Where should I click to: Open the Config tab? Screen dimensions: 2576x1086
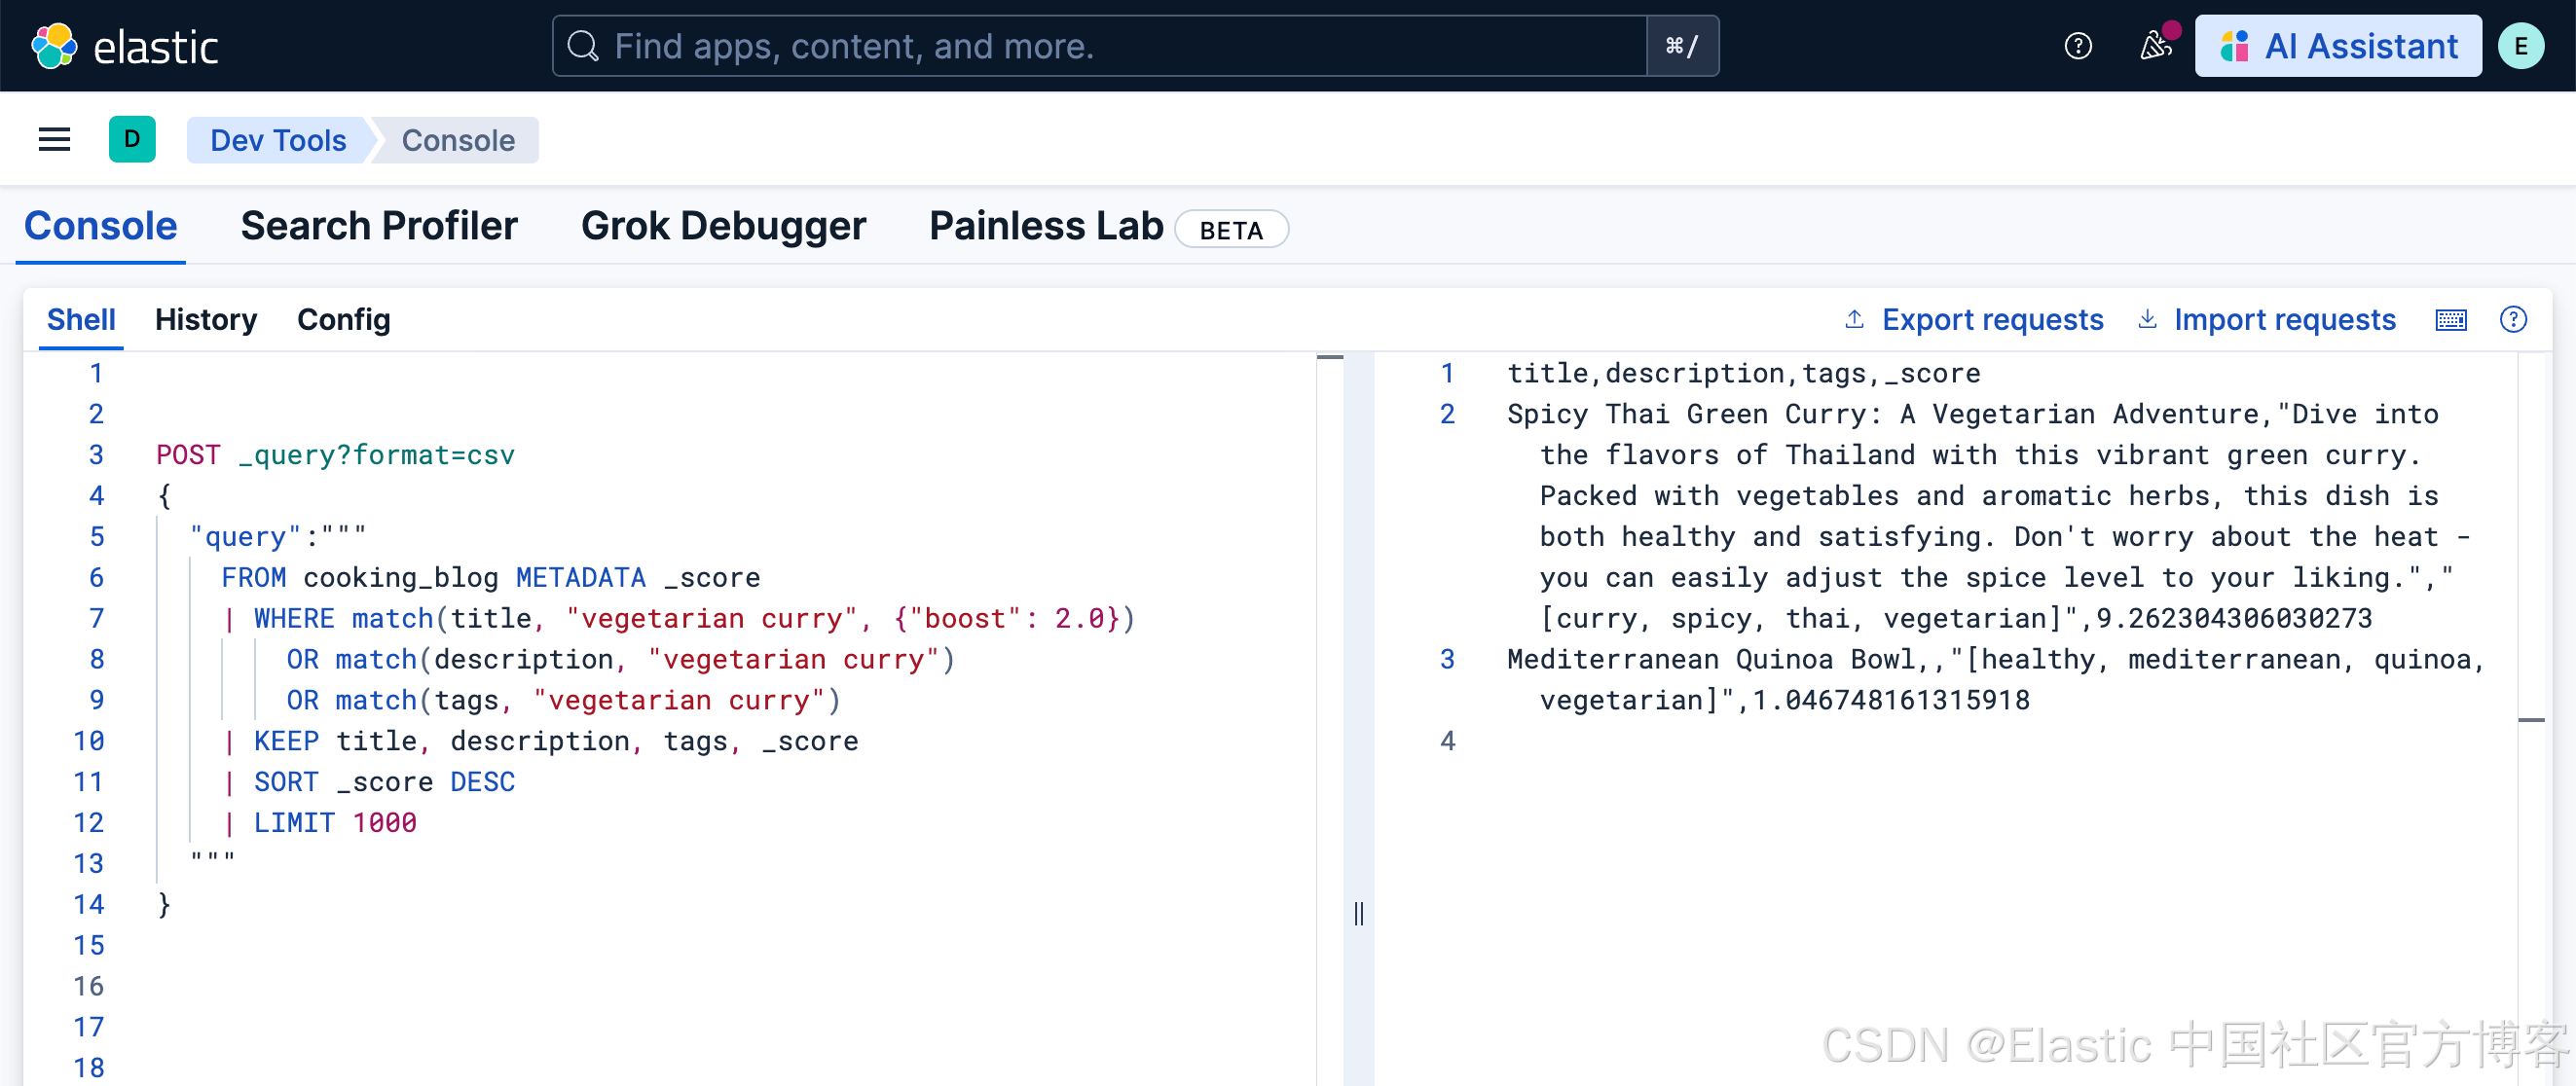343,320
